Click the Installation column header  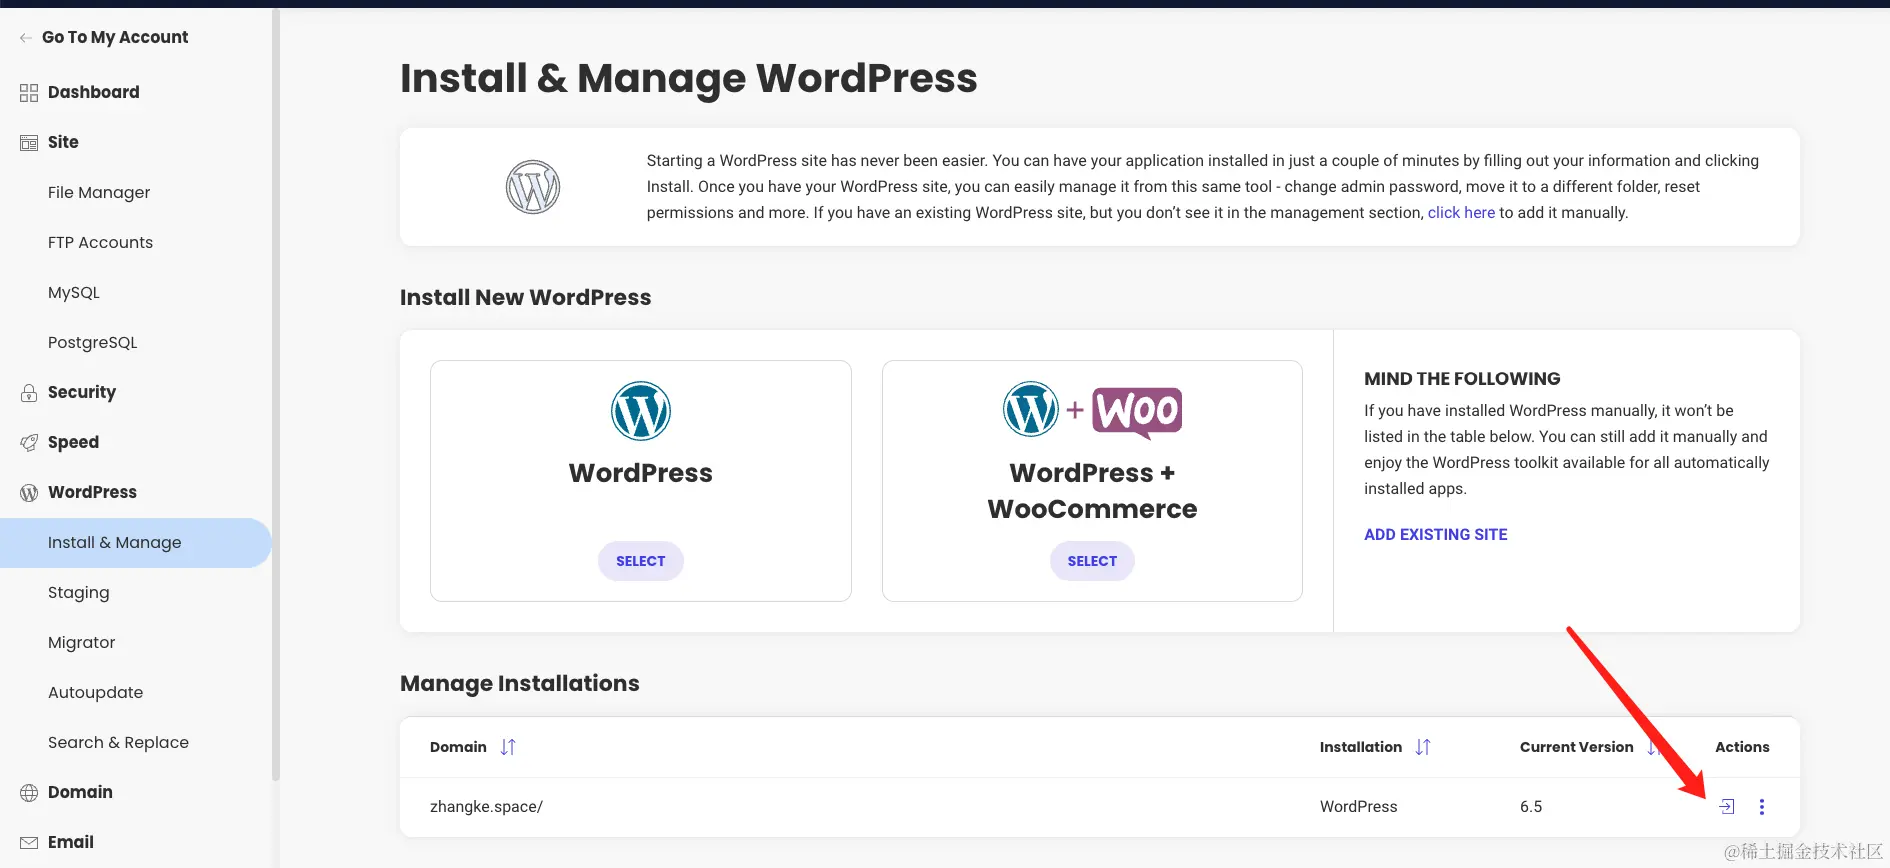pos(1361,747)
